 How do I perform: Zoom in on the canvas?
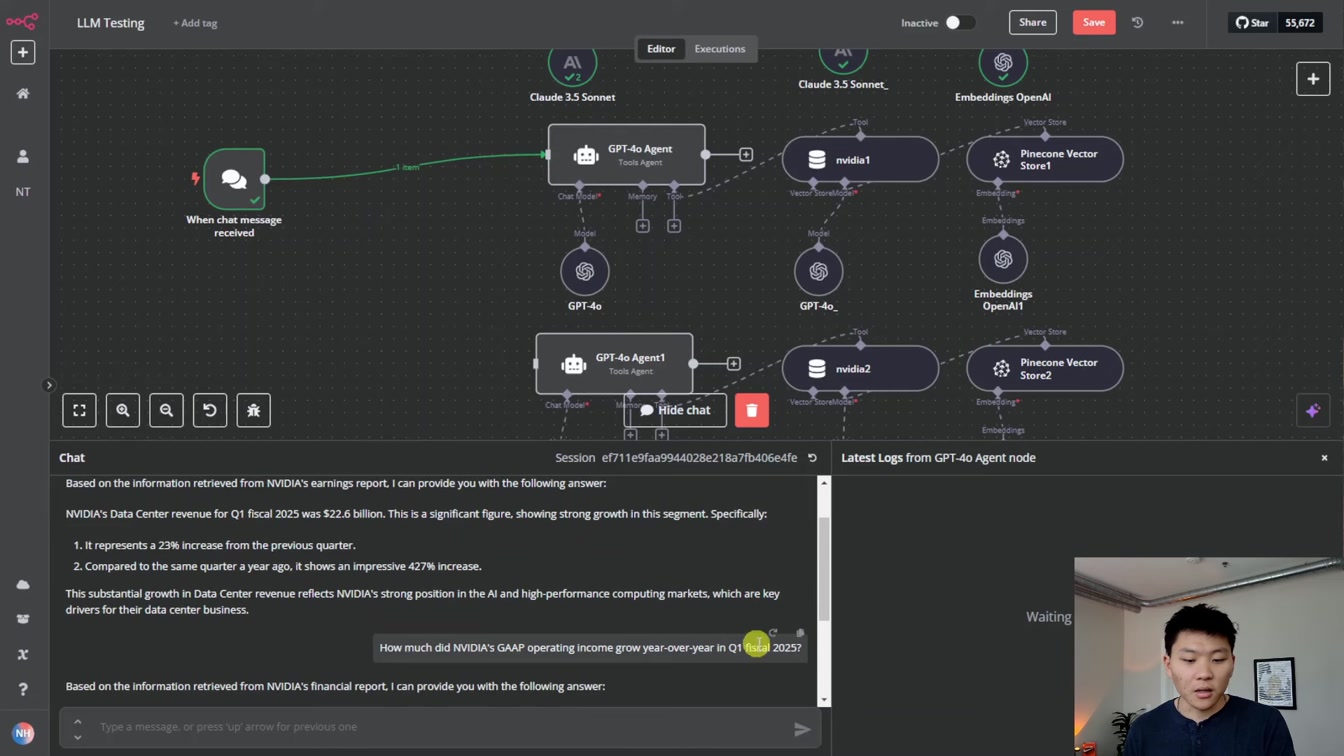pos(123,410)
